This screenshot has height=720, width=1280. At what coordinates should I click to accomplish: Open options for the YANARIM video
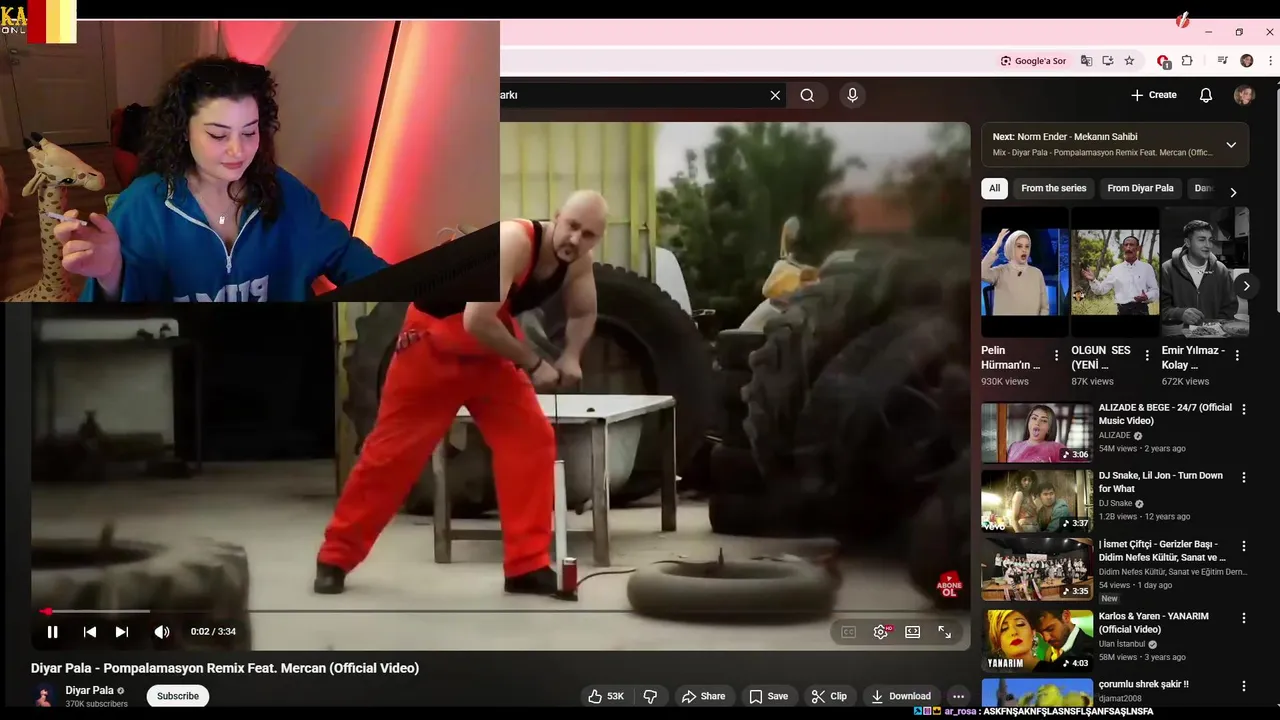point(1244,617)
